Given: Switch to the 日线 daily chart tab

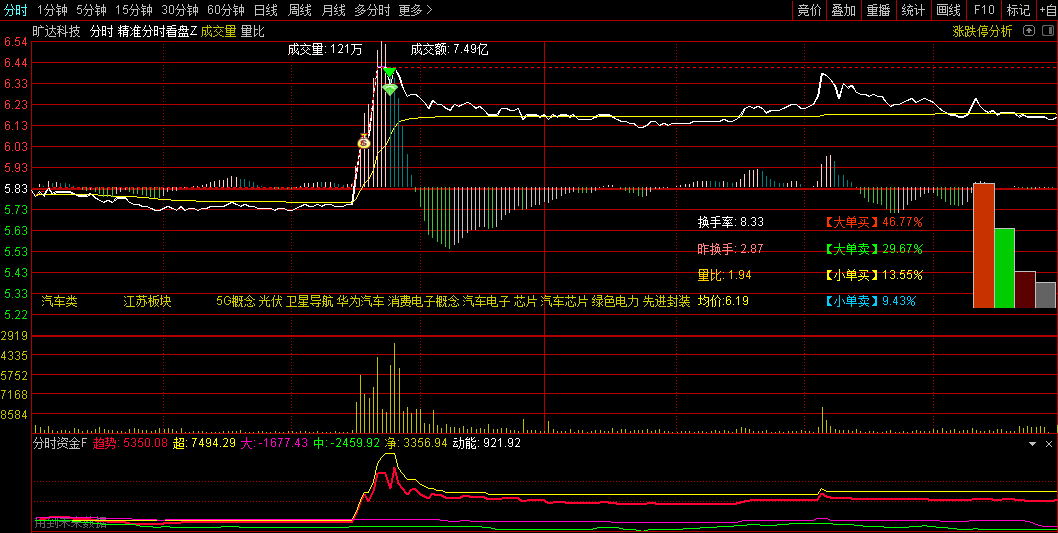Looking at the screenshot, I should (265, 10).
